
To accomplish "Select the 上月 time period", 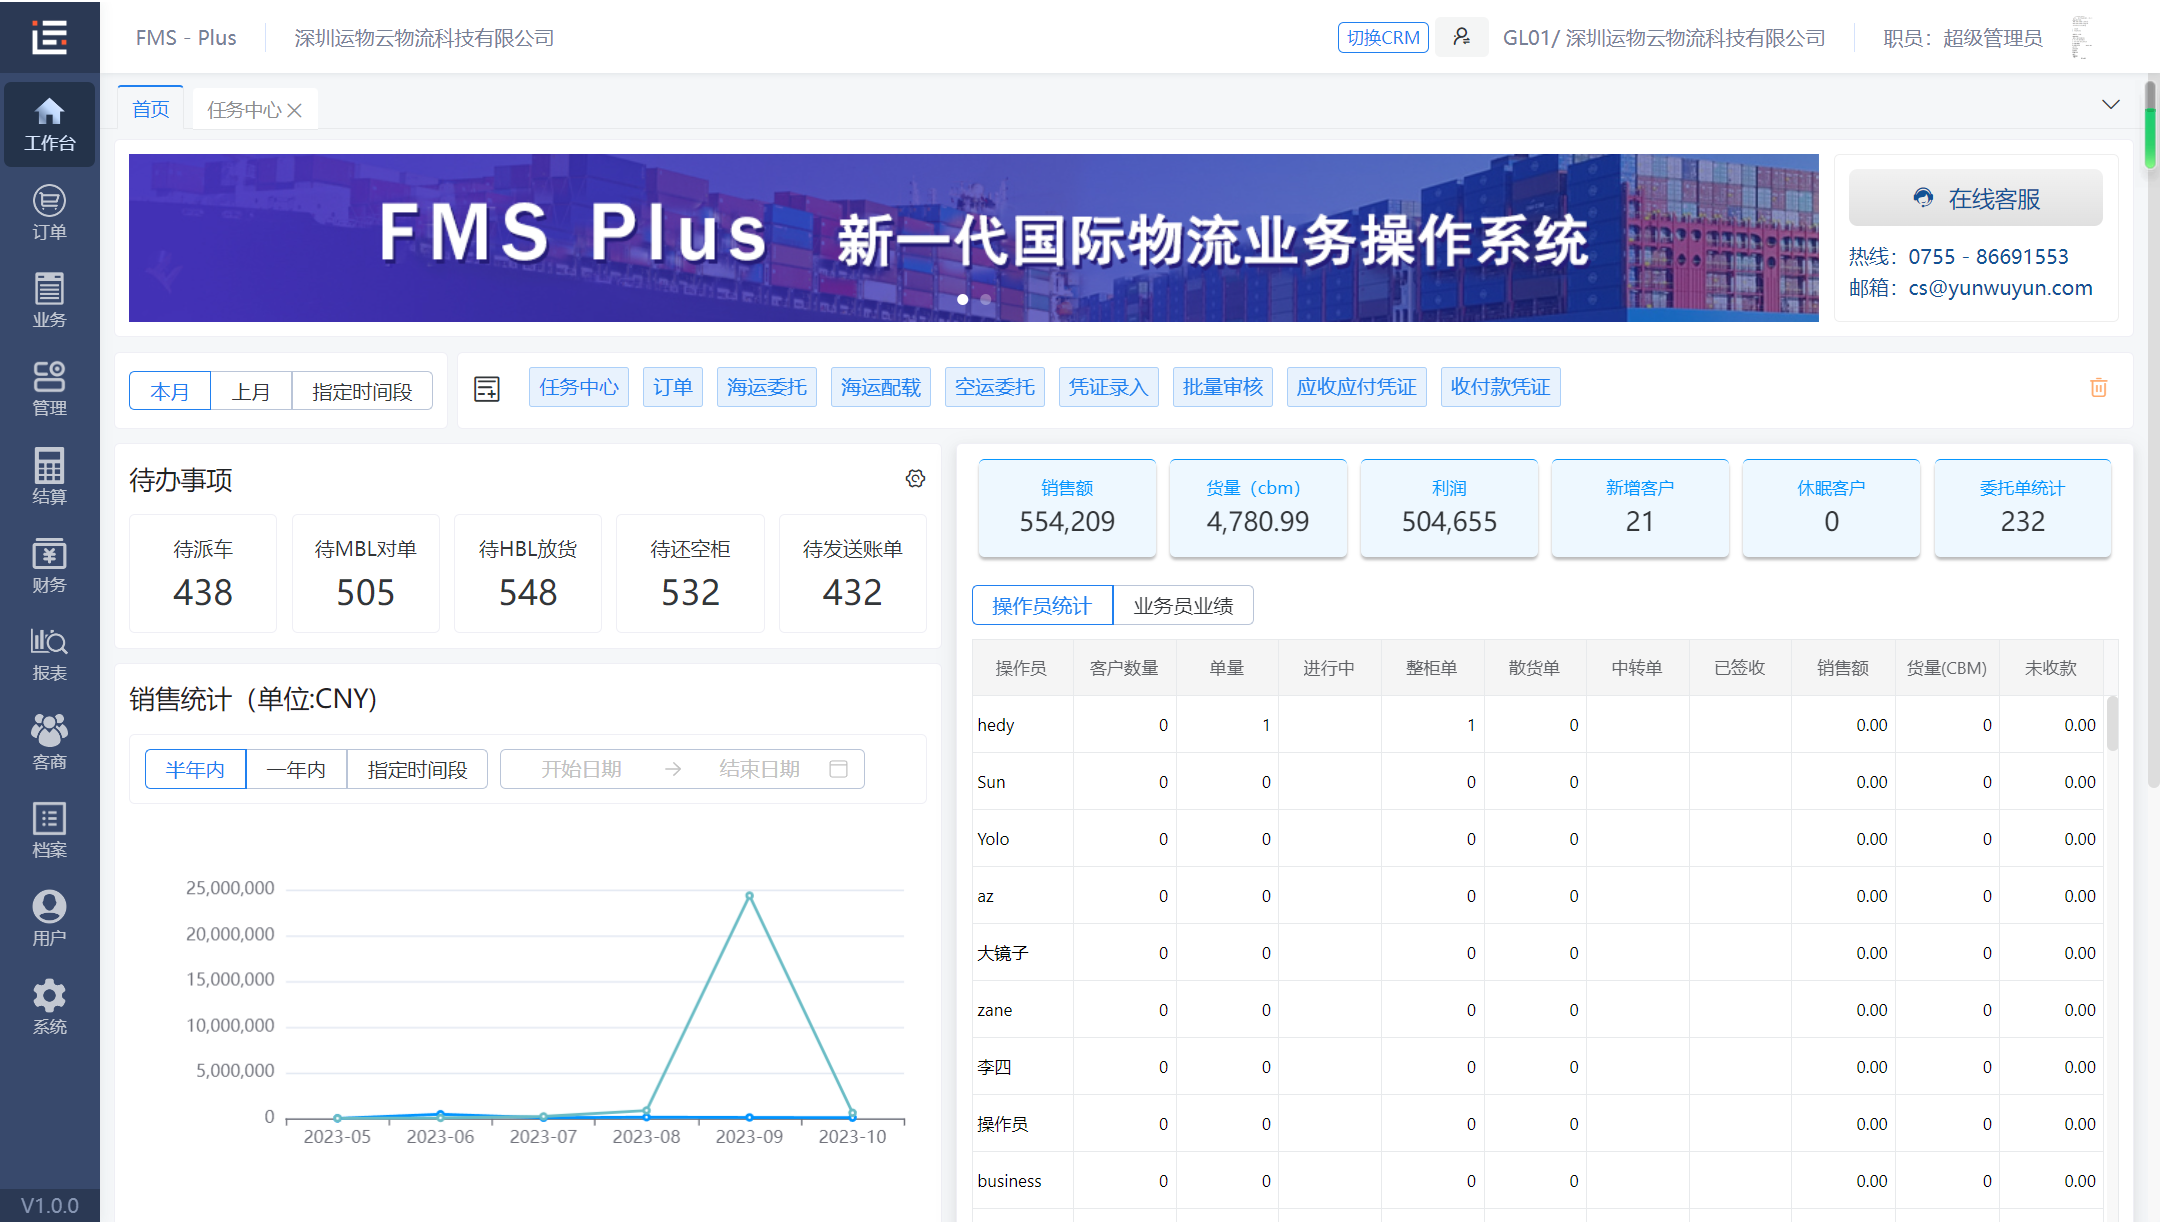I will [x=251, y=391].
